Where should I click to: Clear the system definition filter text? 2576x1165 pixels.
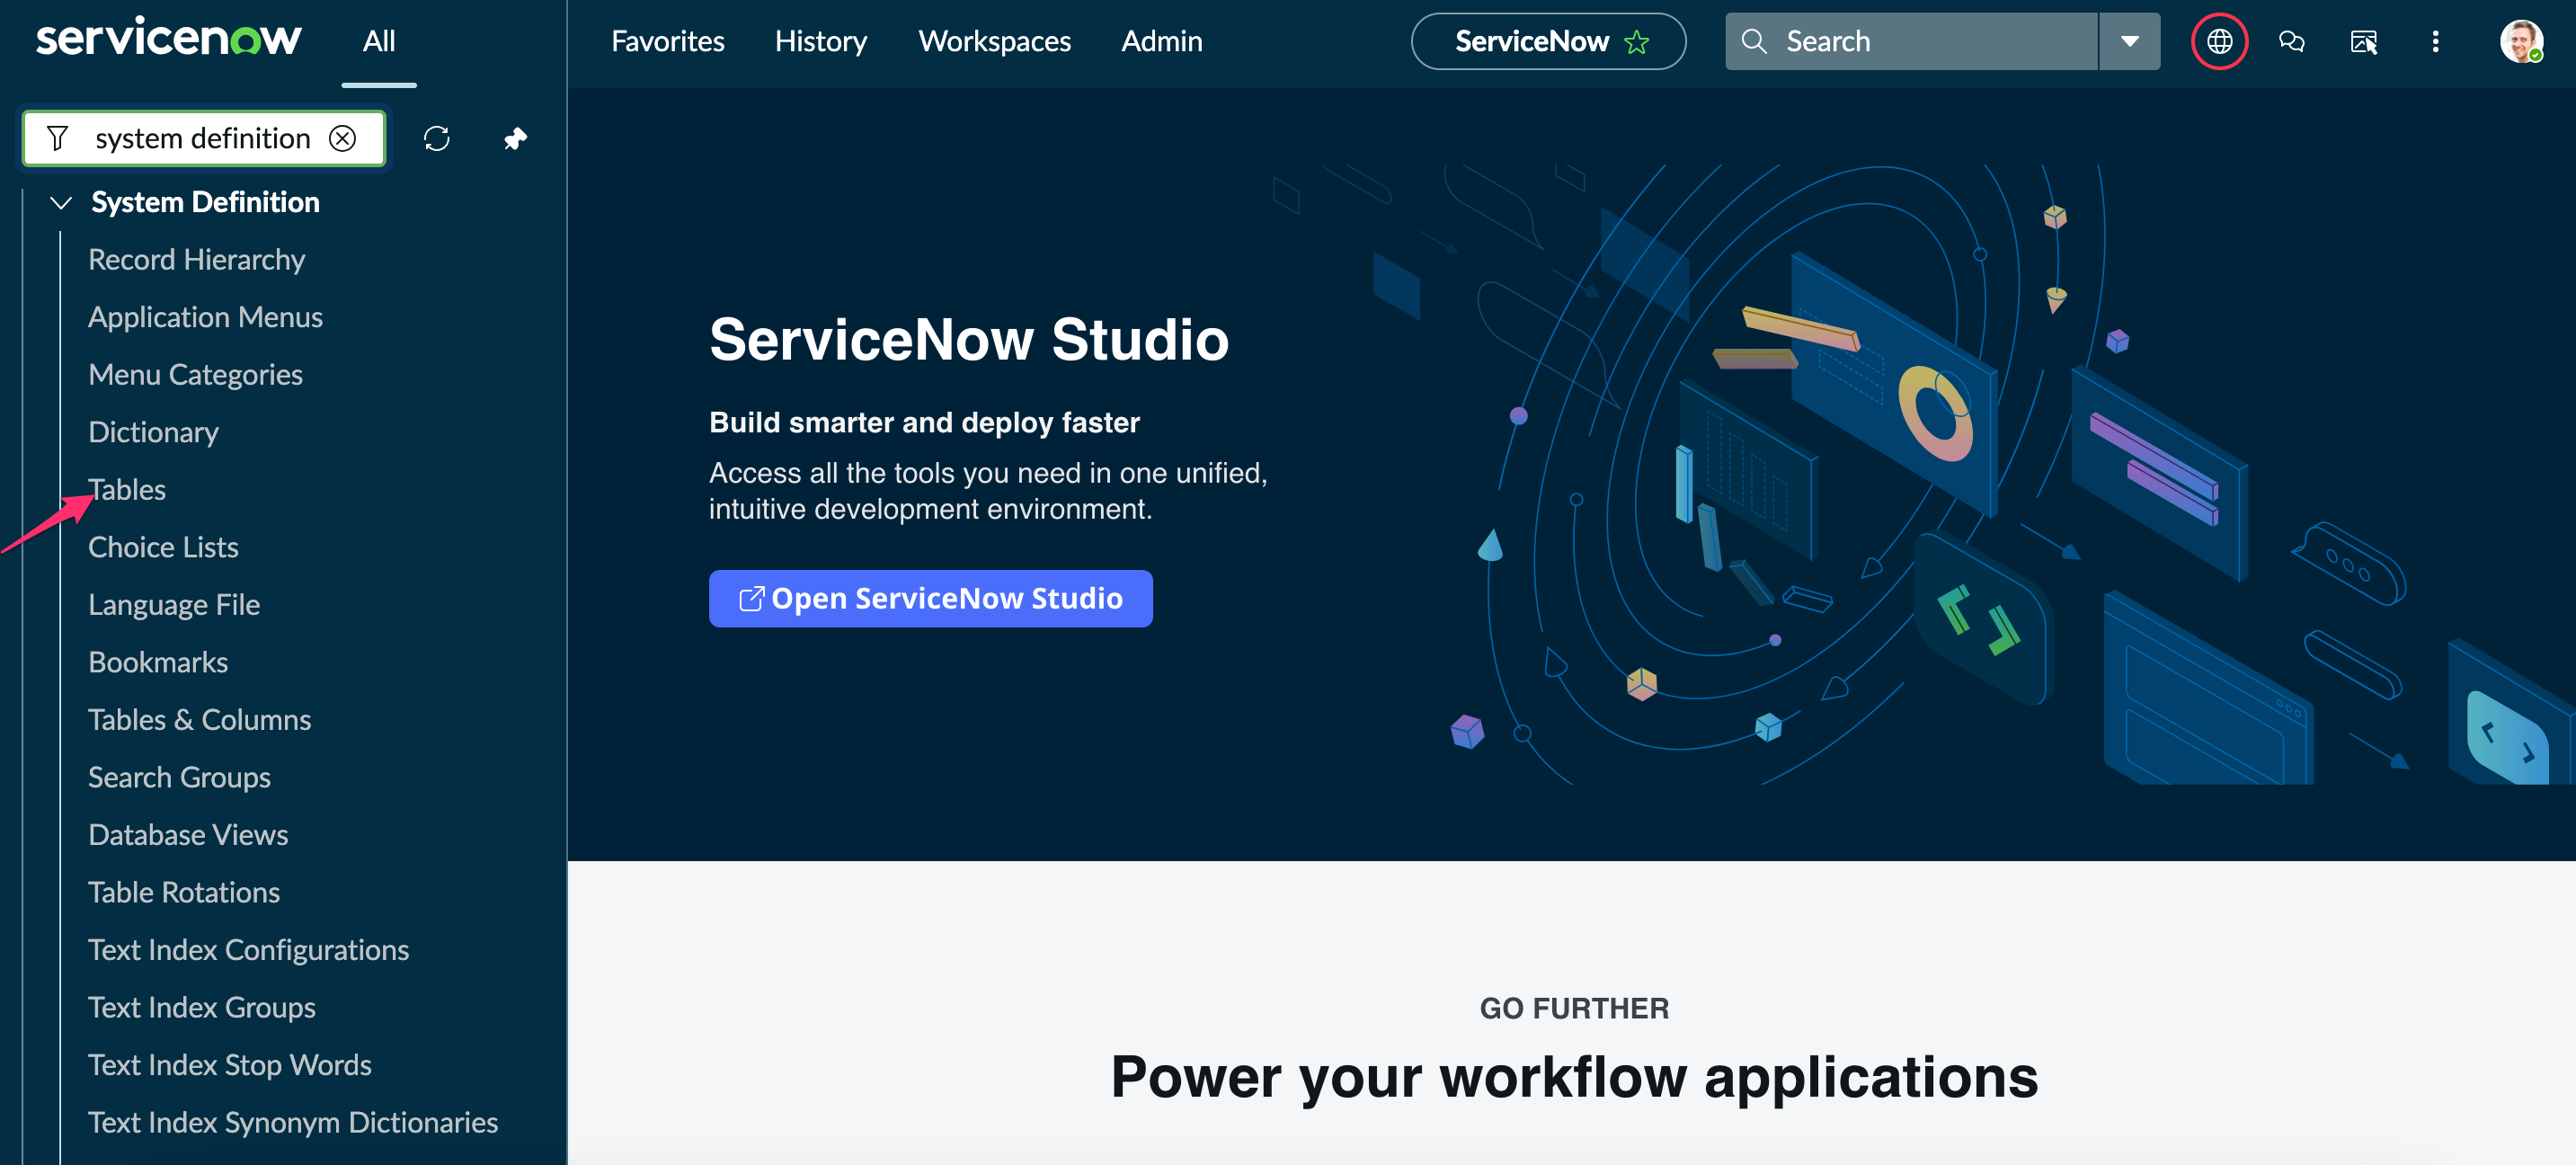(x=343, y=138)
